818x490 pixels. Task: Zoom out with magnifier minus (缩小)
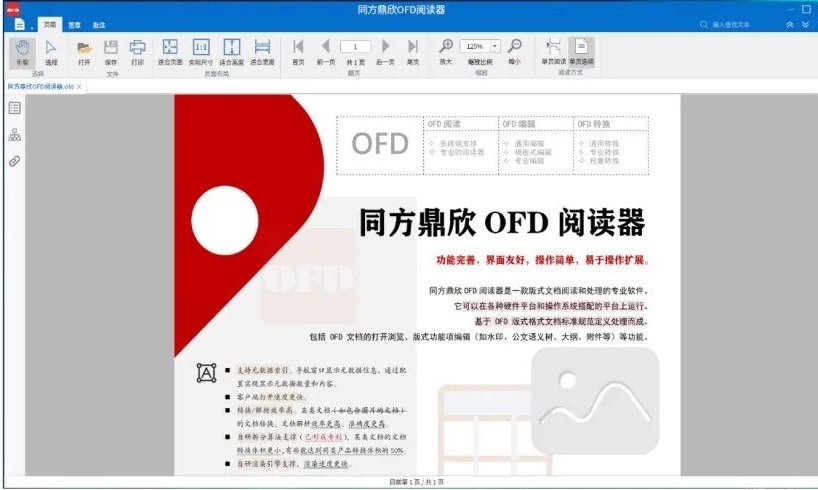(514, 51)
